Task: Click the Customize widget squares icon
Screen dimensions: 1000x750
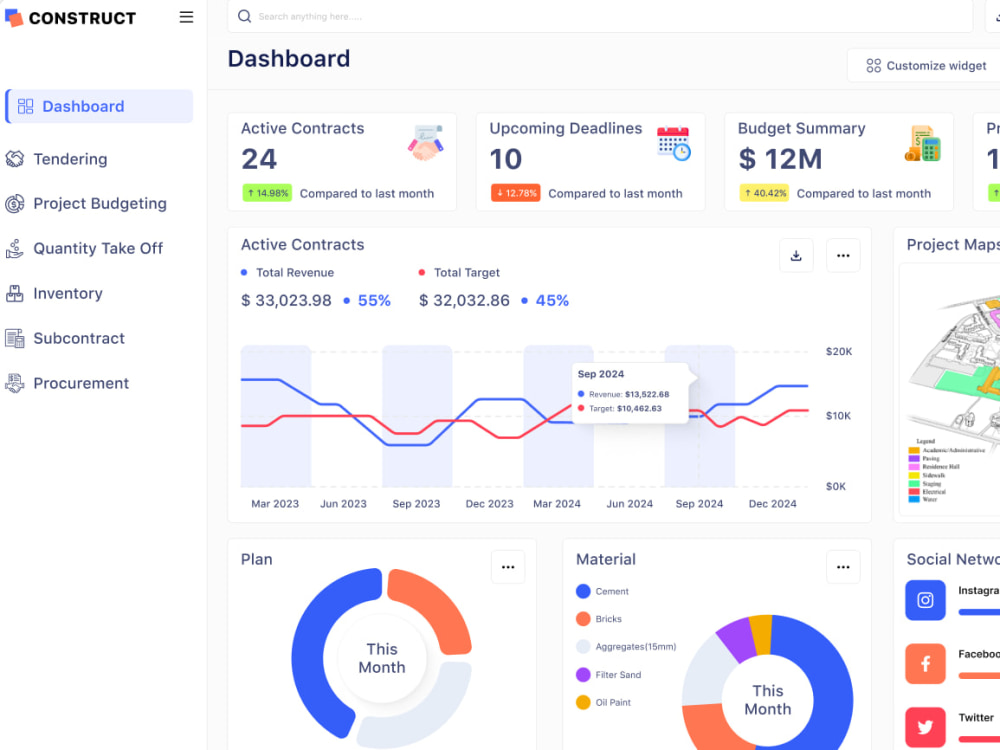Action: pyautogui.click(x=874, y=66)
